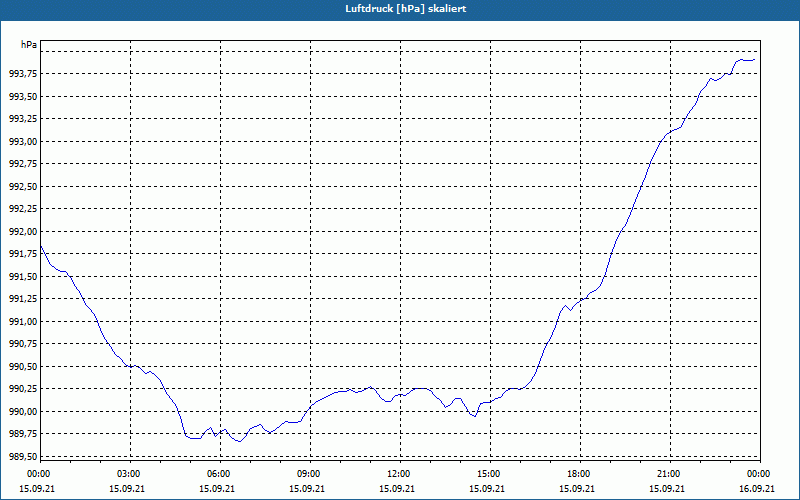Select the 991,25 axis value

pyautogui.click(x=23, y=299)
